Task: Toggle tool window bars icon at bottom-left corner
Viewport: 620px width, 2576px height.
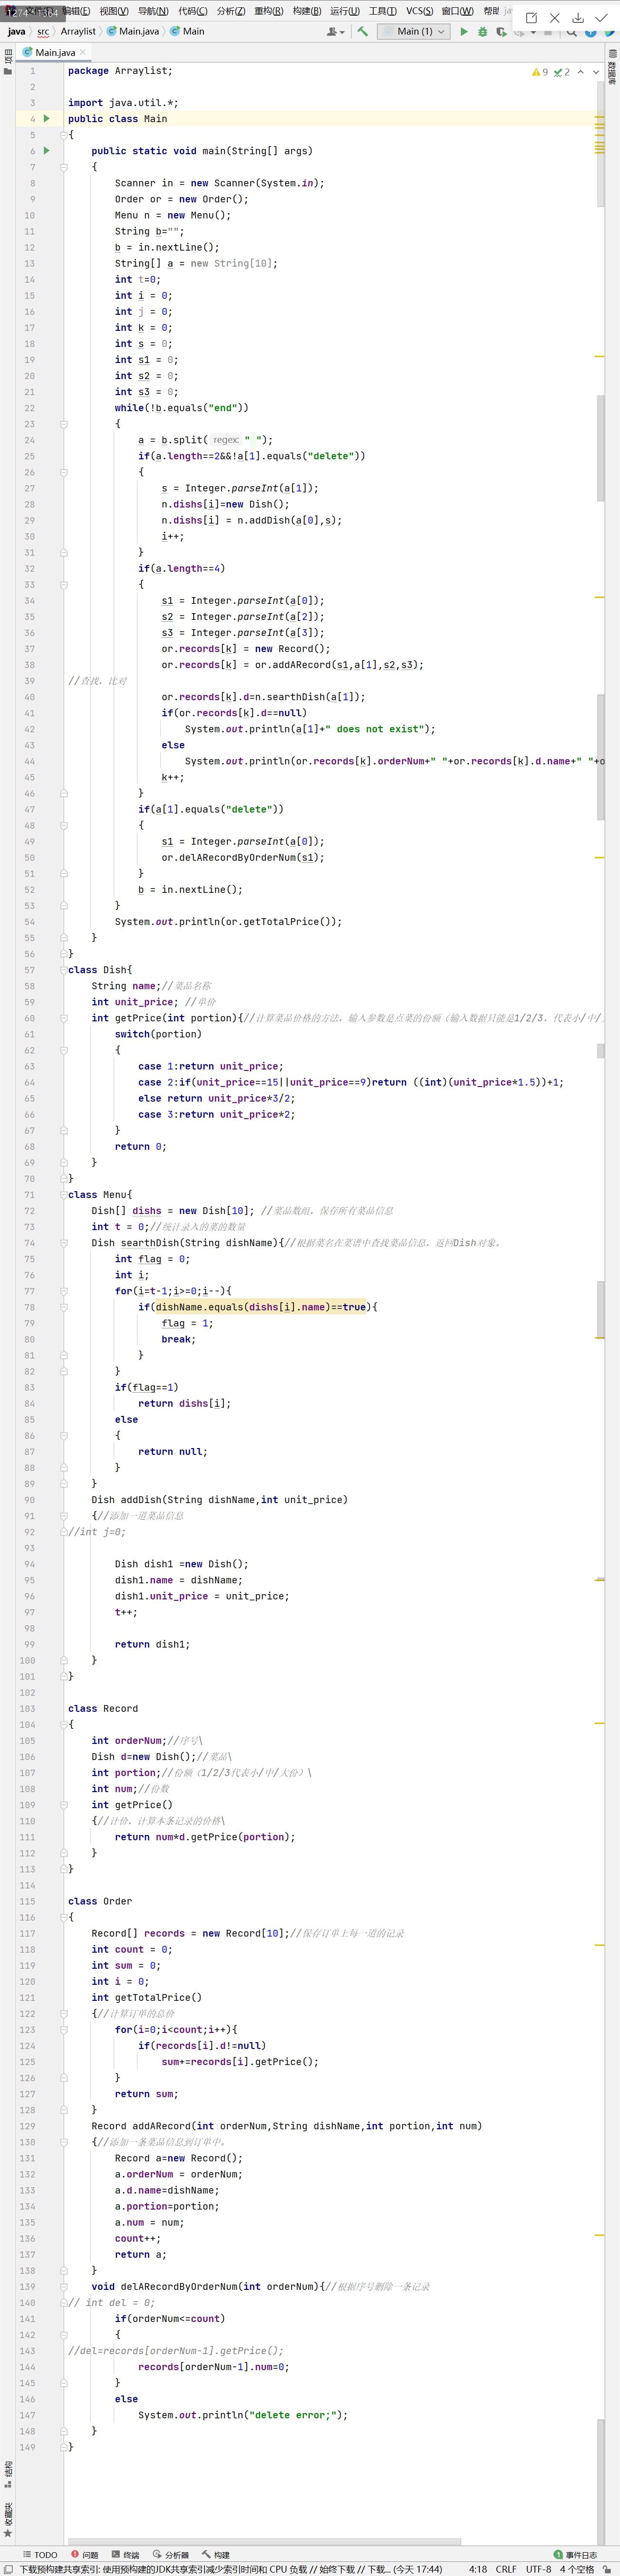Action: point(8,2569)
